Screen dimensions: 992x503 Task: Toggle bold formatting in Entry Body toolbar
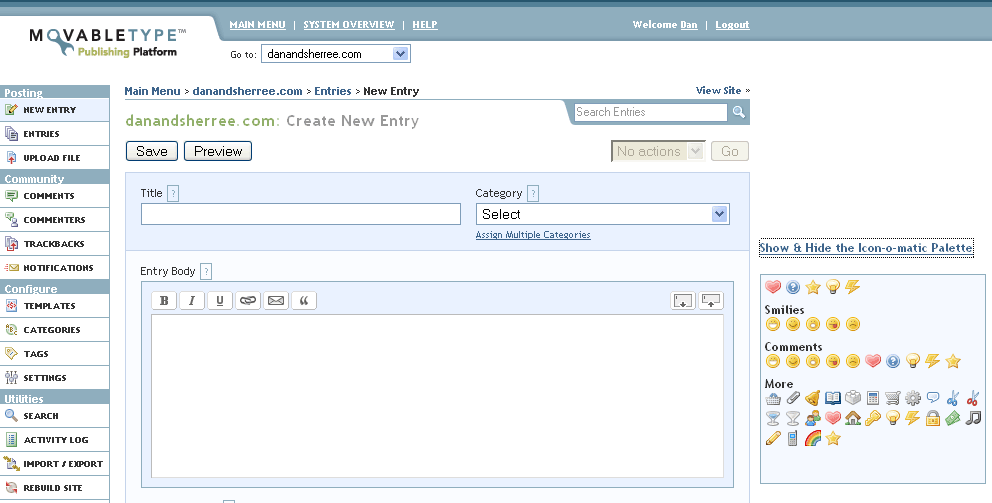click(164, 300)
